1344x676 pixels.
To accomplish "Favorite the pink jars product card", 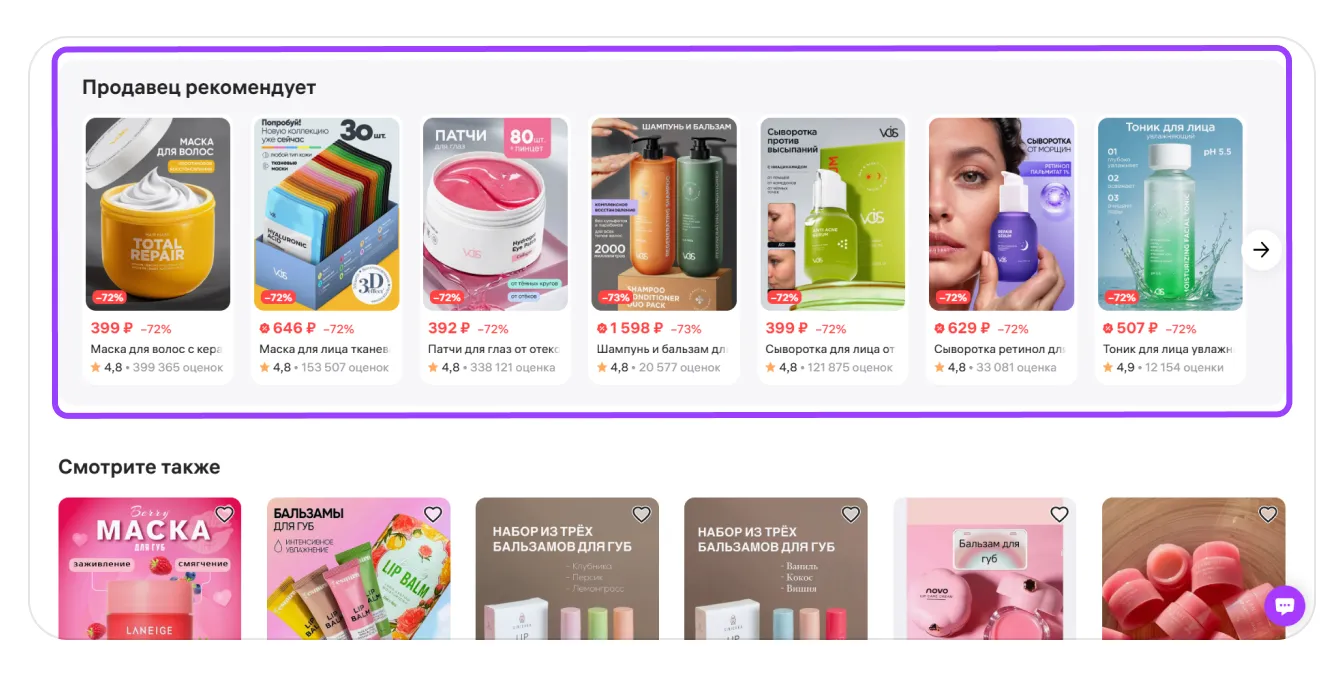I will (x=1268, y=514).
